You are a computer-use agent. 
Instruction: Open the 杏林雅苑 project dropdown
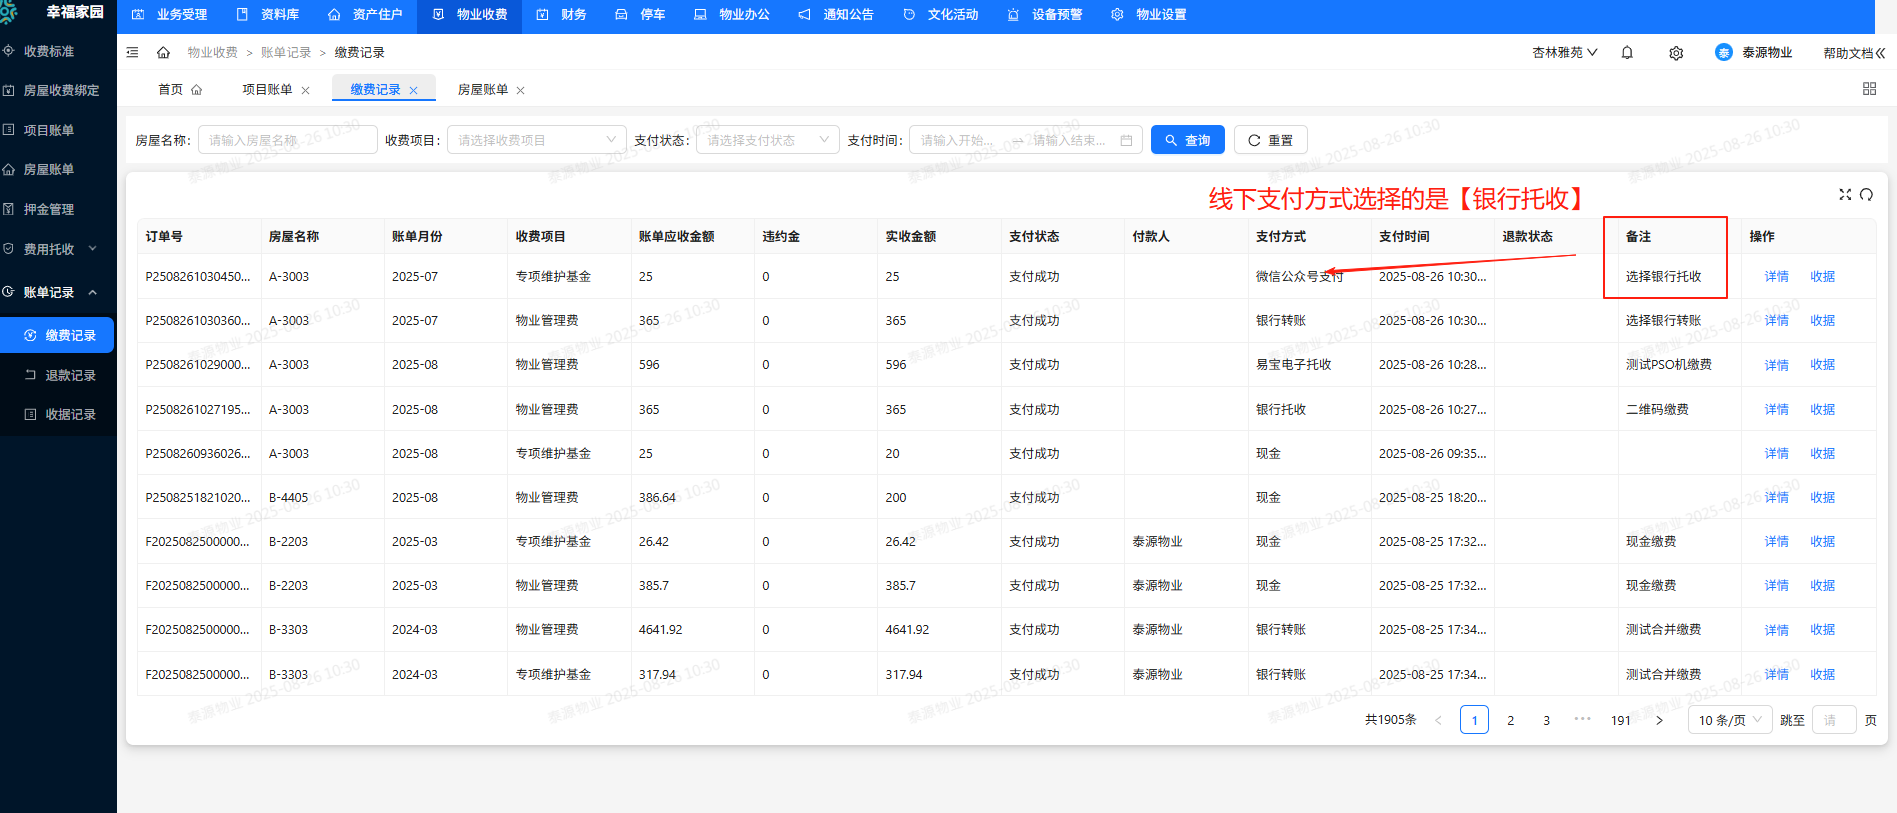click(1564, 52)
